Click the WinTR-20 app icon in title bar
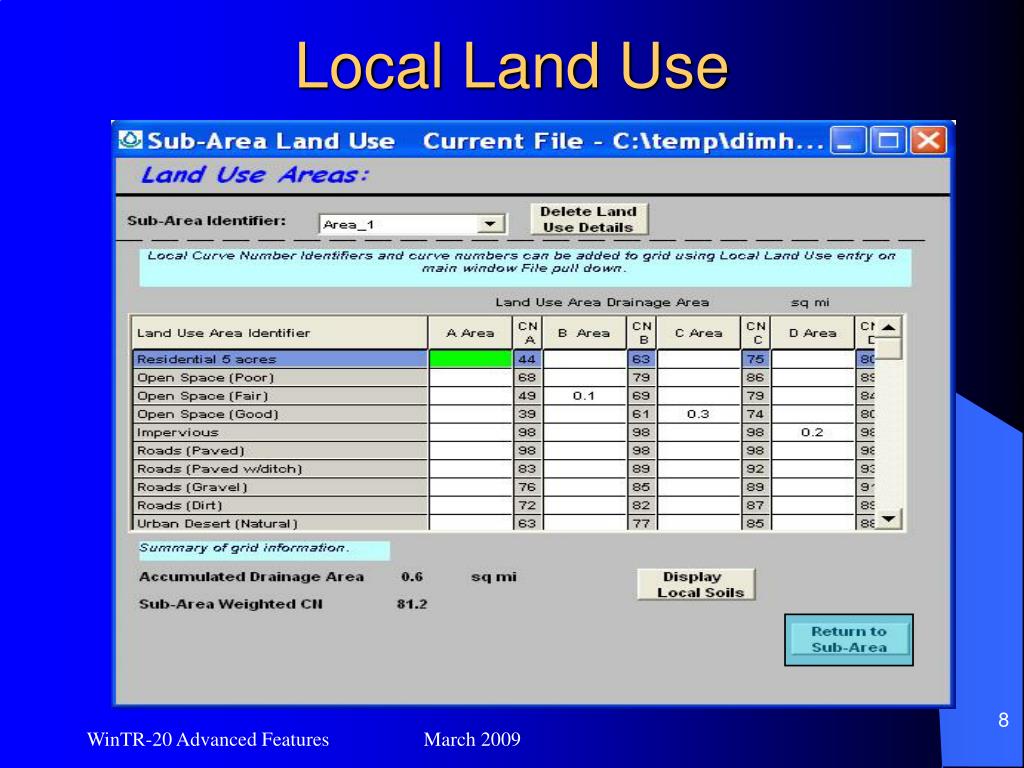The width and height of the screenshot is (1024, 768). click(130, 140)
